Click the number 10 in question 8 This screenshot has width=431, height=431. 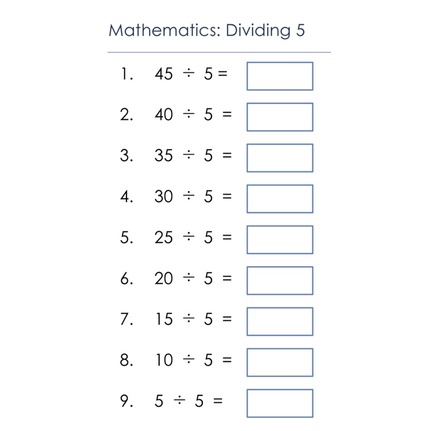click(164, 360)
